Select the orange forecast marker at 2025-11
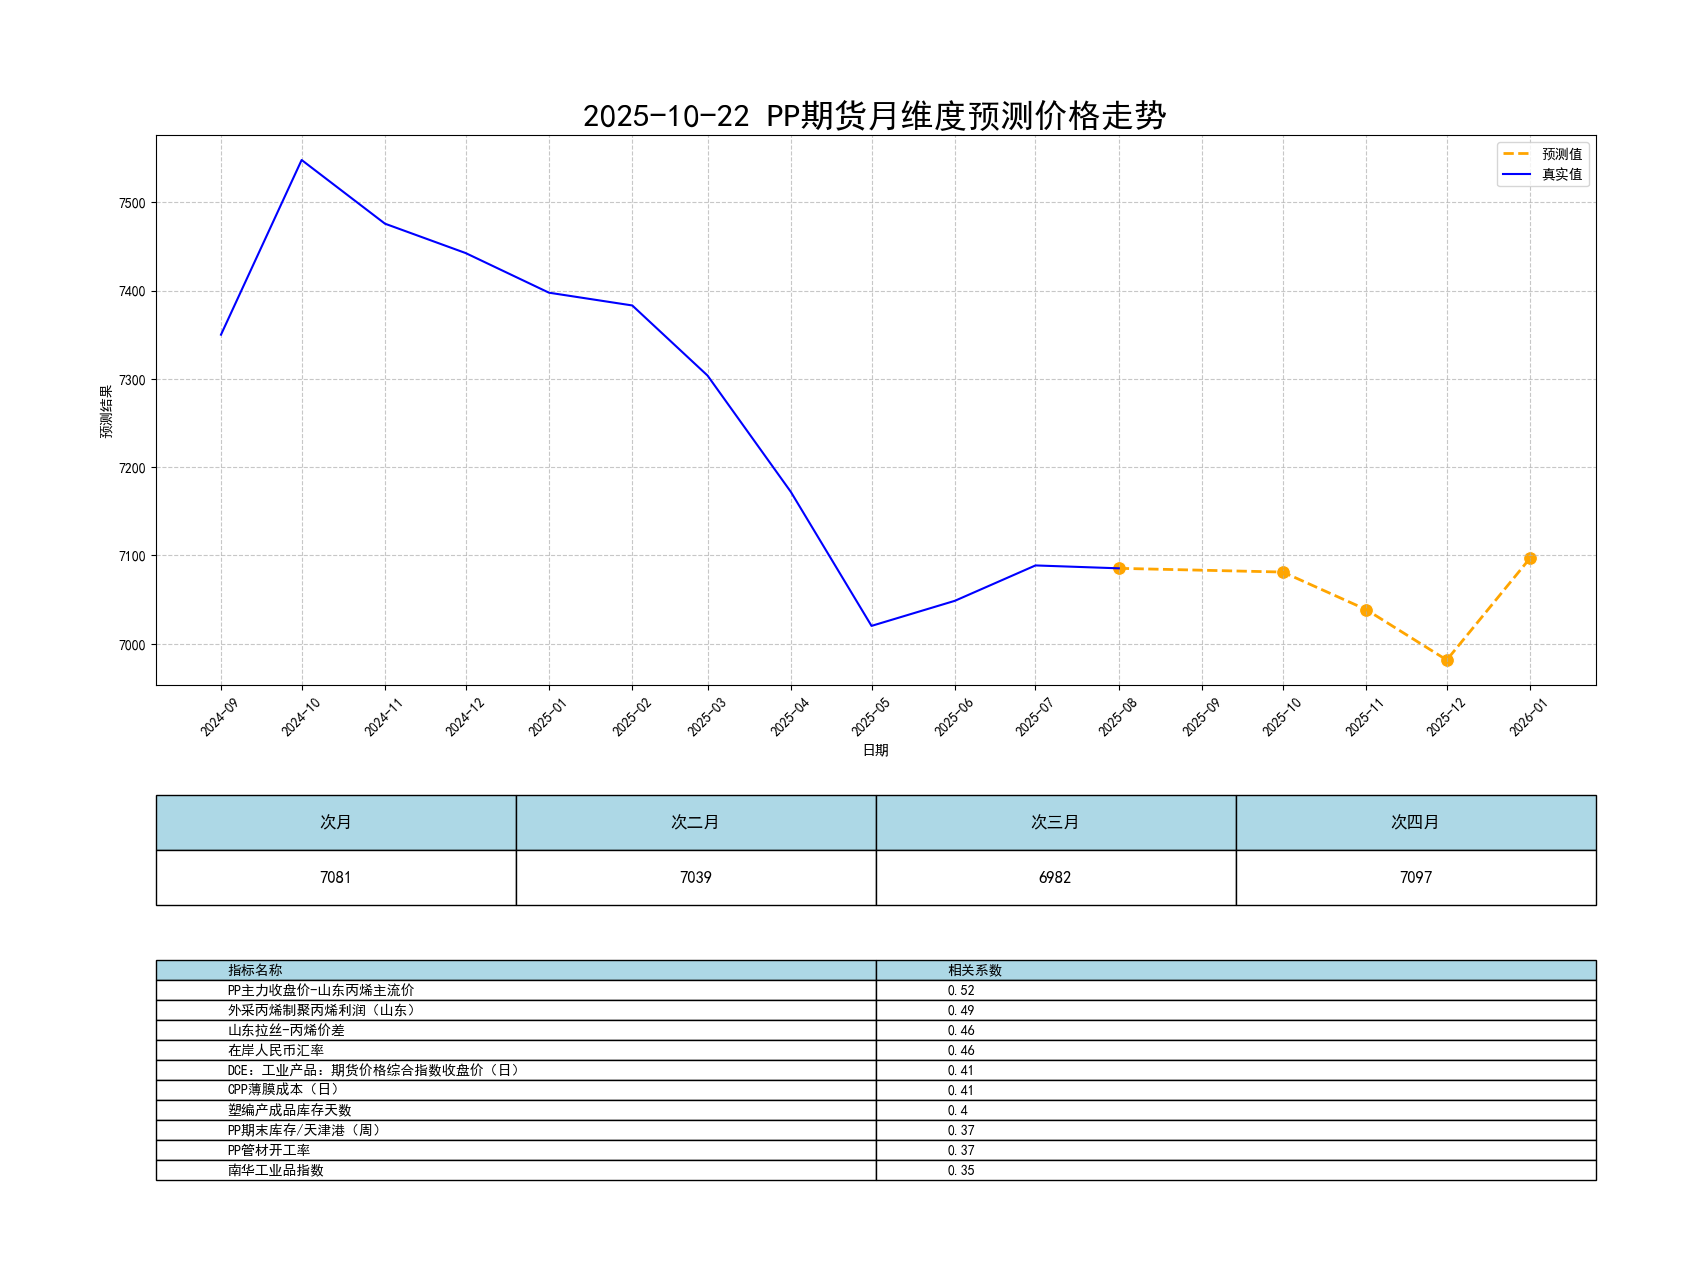The image size is (1695, 1280). (x=1366, y=610)
